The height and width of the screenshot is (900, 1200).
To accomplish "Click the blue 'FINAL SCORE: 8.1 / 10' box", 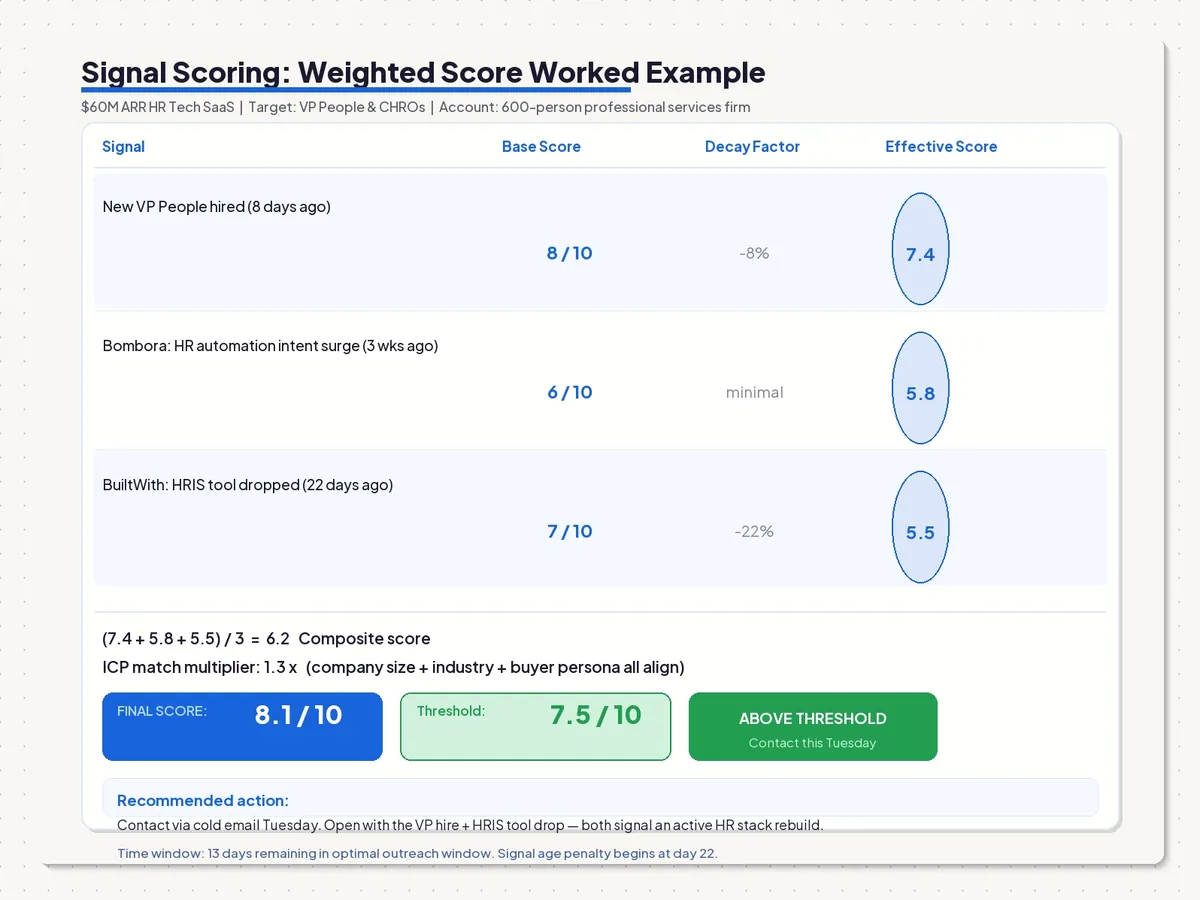I will tap(242, 727).
